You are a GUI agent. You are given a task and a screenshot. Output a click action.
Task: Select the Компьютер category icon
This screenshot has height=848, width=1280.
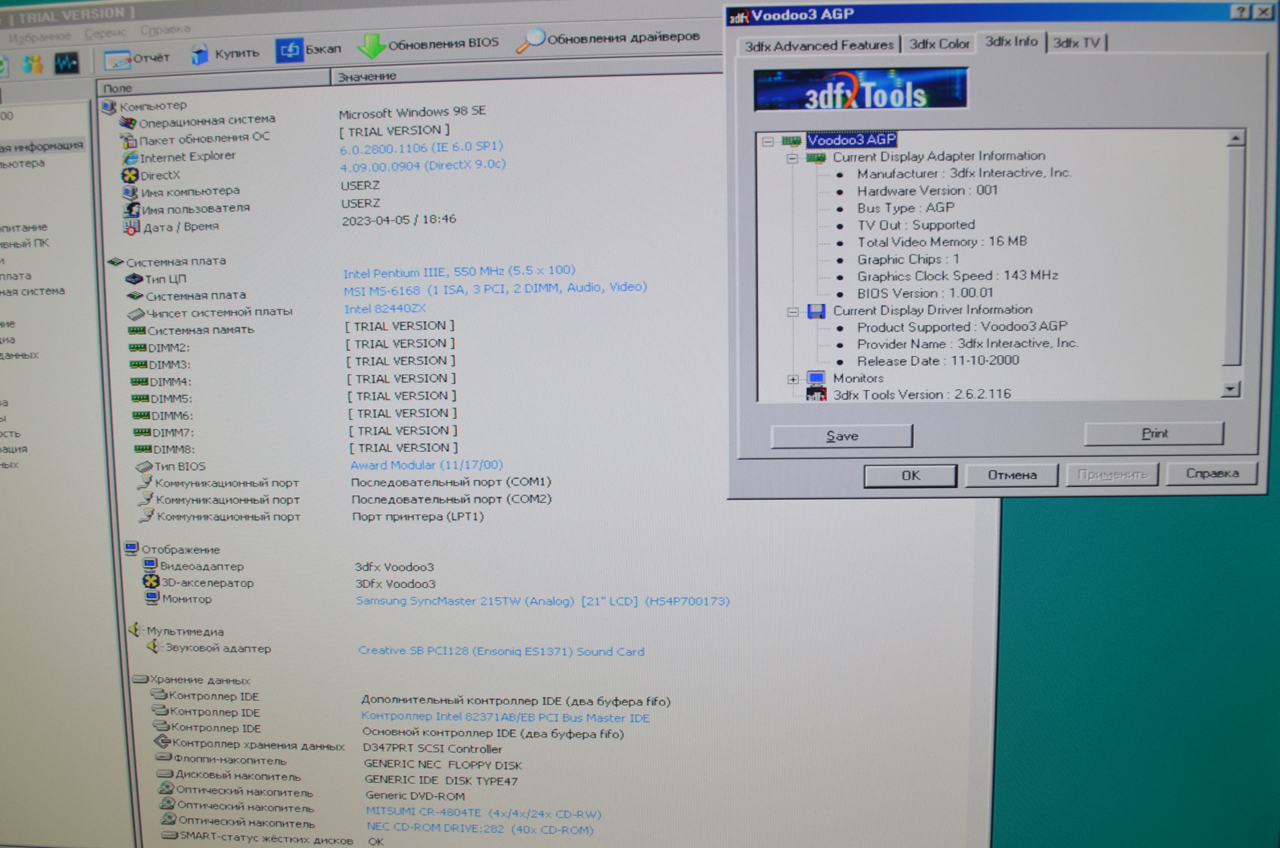(110, 106)
